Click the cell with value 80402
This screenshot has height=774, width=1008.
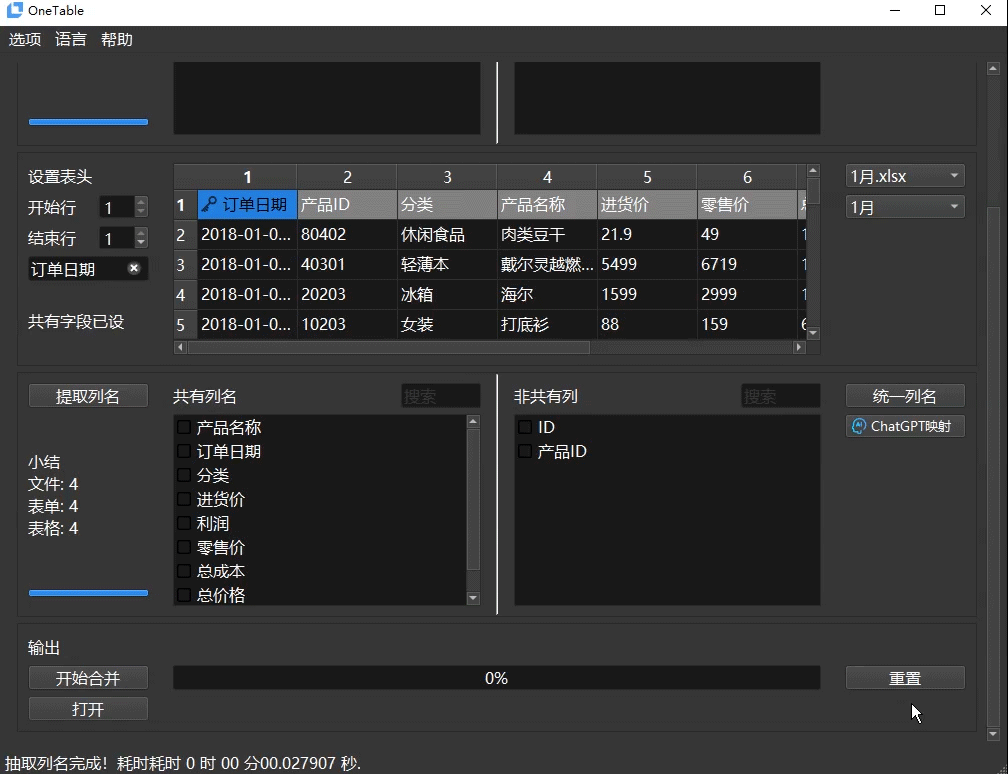[x=347, y=235]
